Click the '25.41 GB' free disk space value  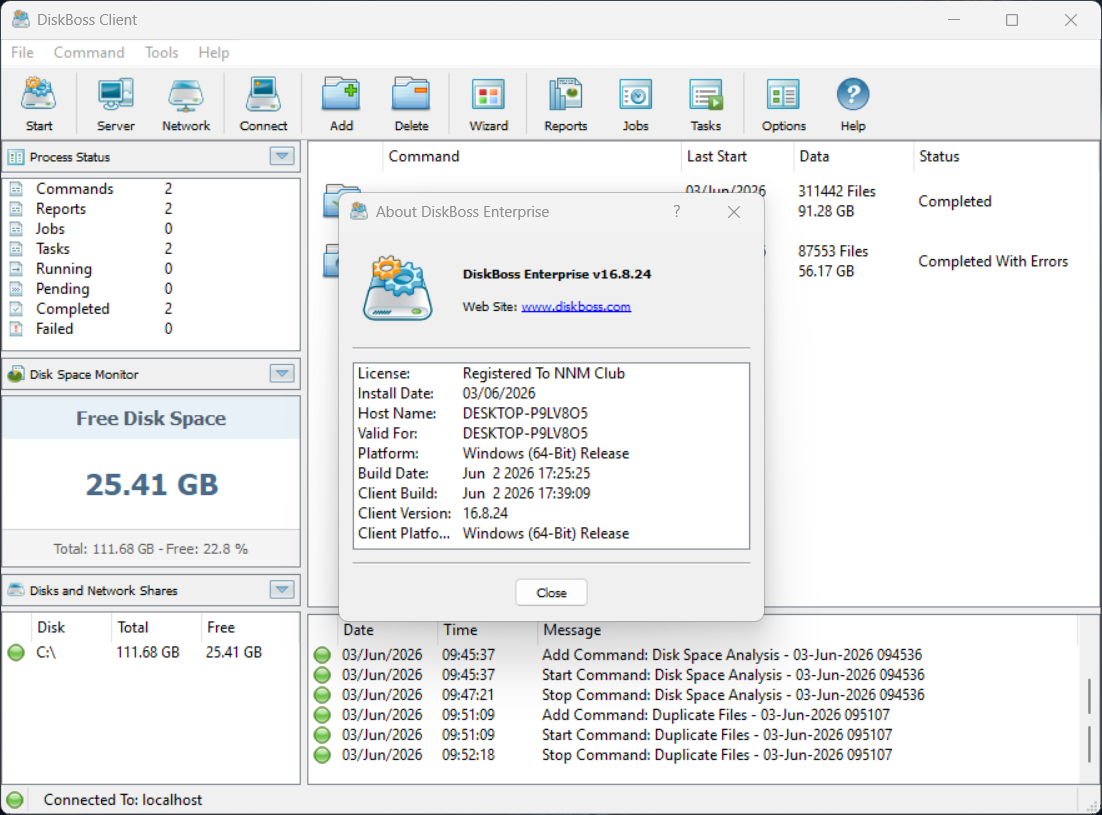152,484
